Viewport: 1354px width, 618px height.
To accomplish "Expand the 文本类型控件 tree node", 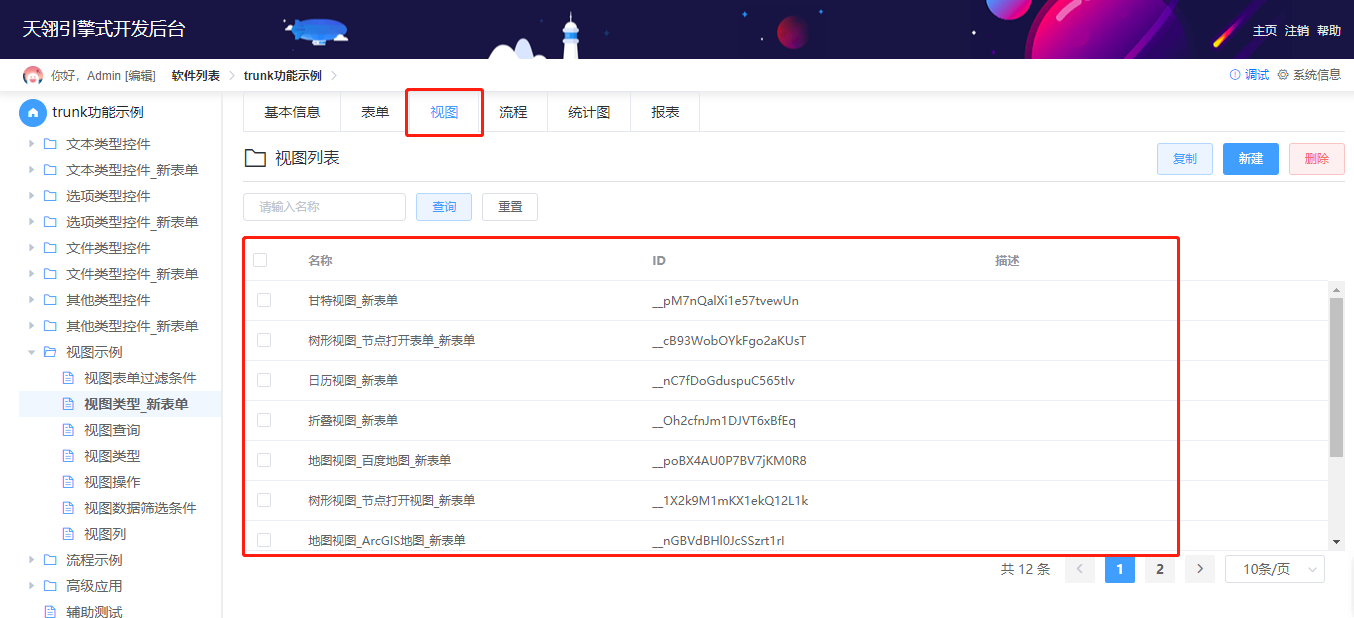I will 32,144.
